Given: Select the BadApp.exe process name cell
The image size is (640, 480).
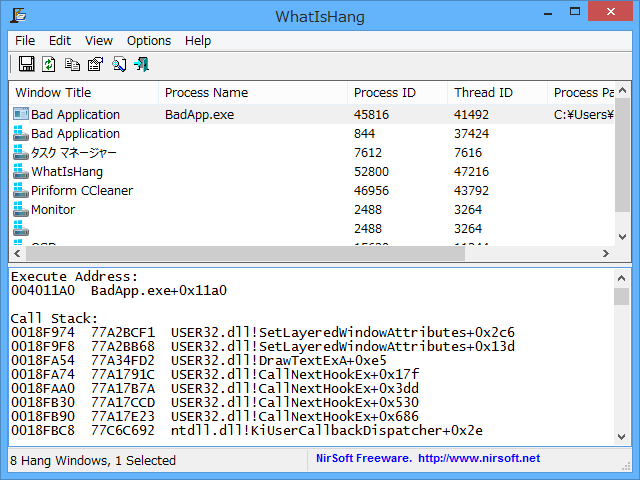Looking at the screenshot, I should [x=200, y=114].
